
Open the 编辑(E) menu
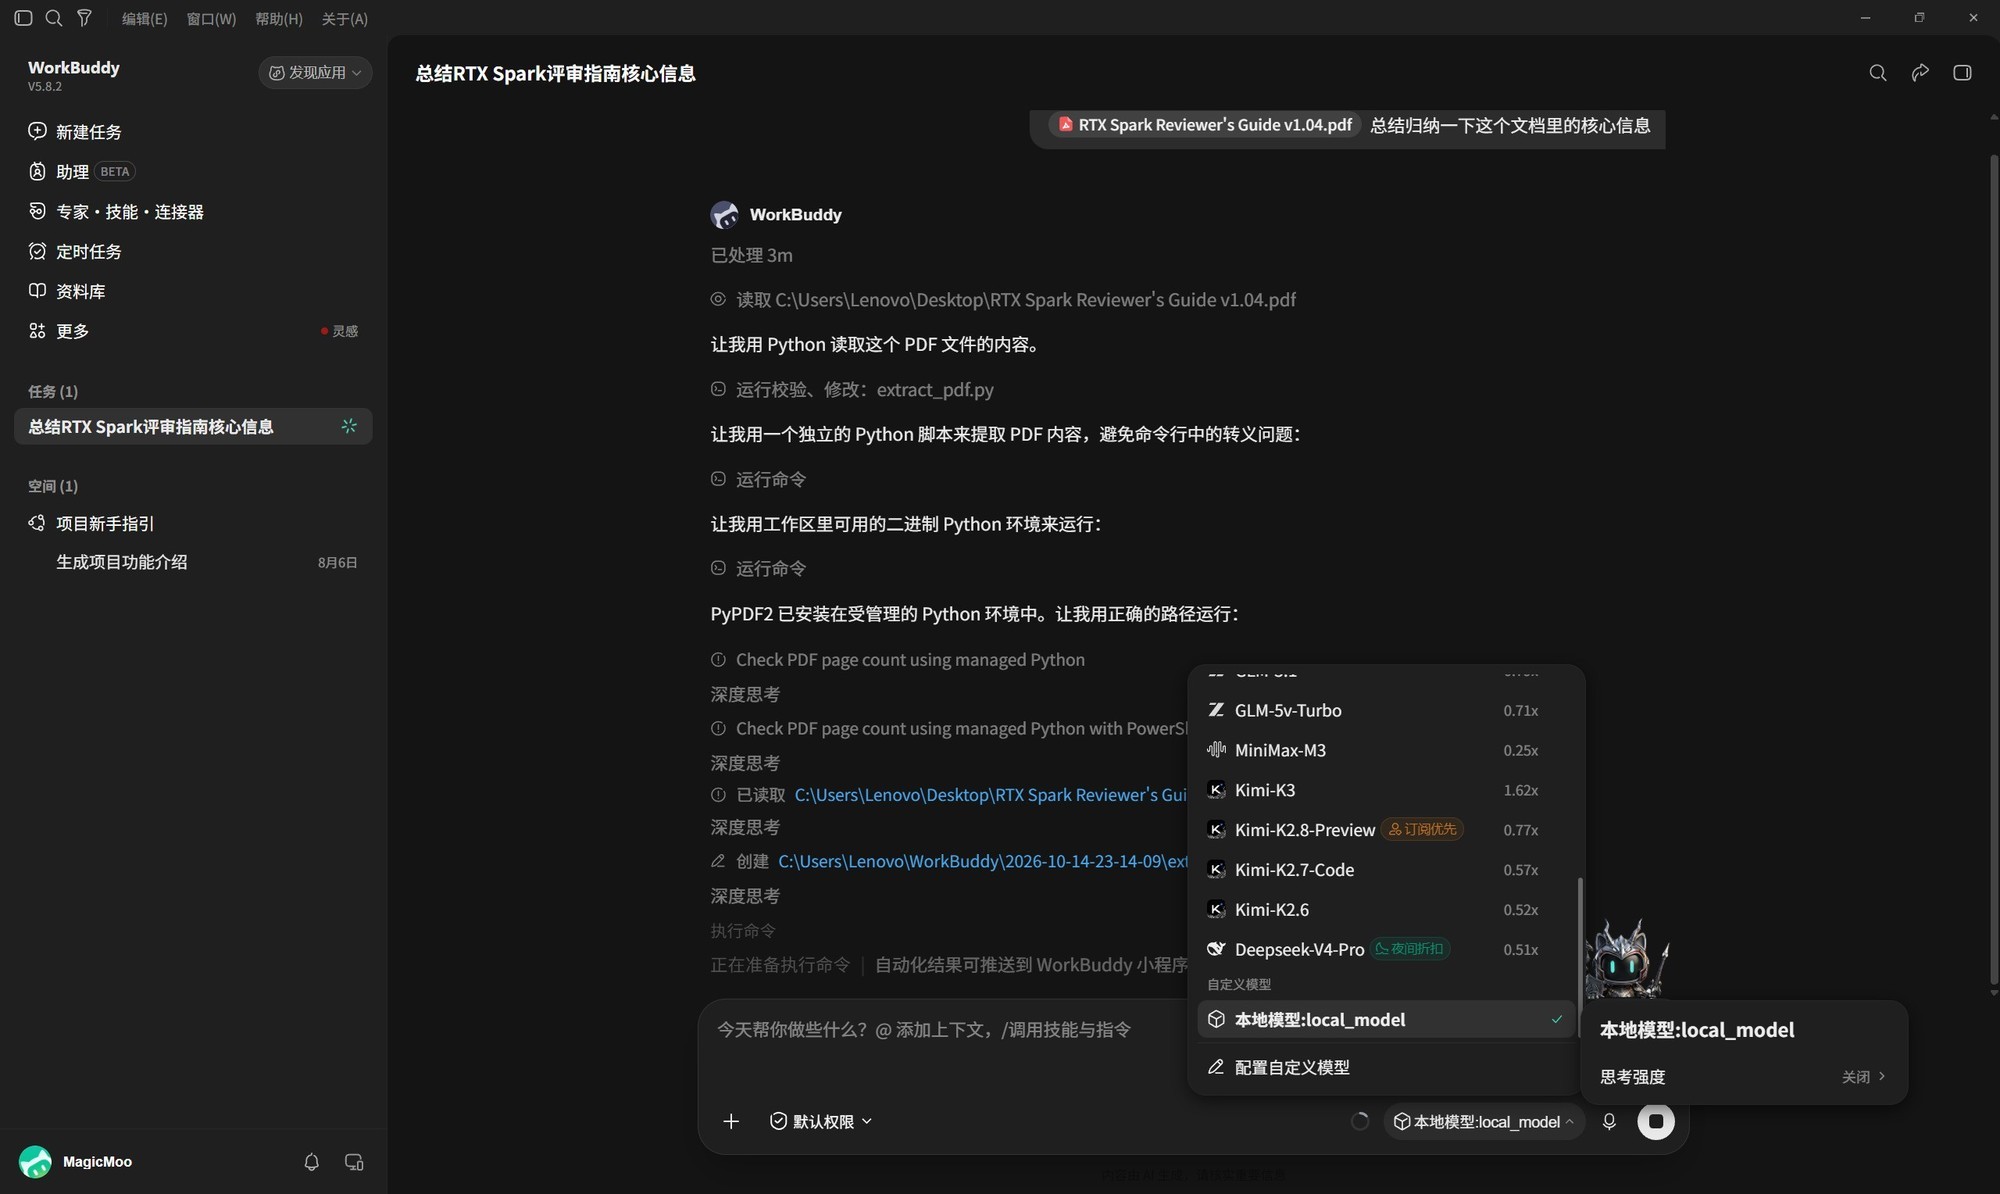144,19
